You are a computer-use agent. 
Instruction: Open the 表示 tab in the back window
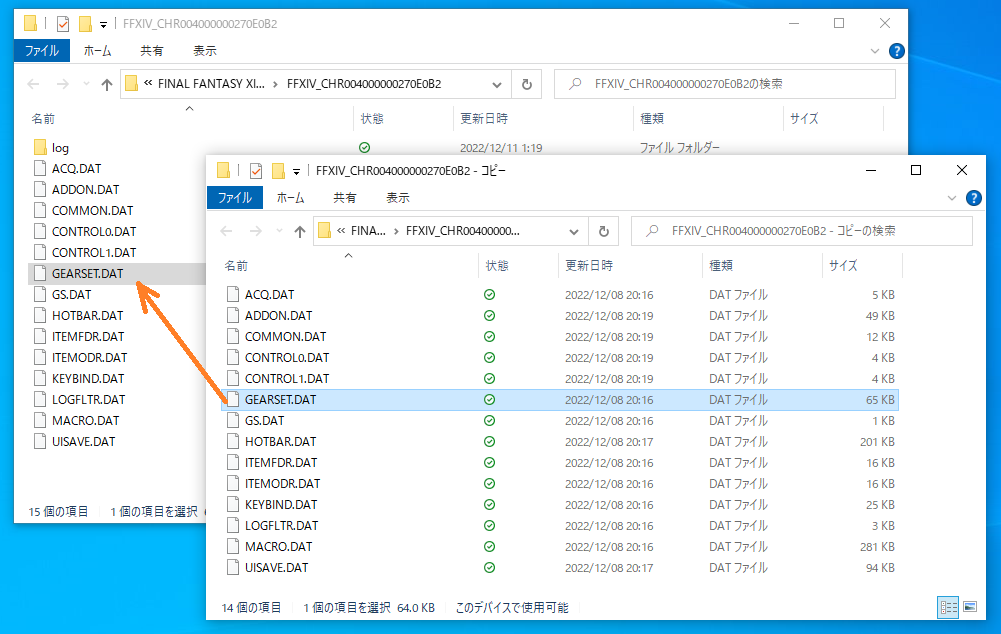(205, 50)
